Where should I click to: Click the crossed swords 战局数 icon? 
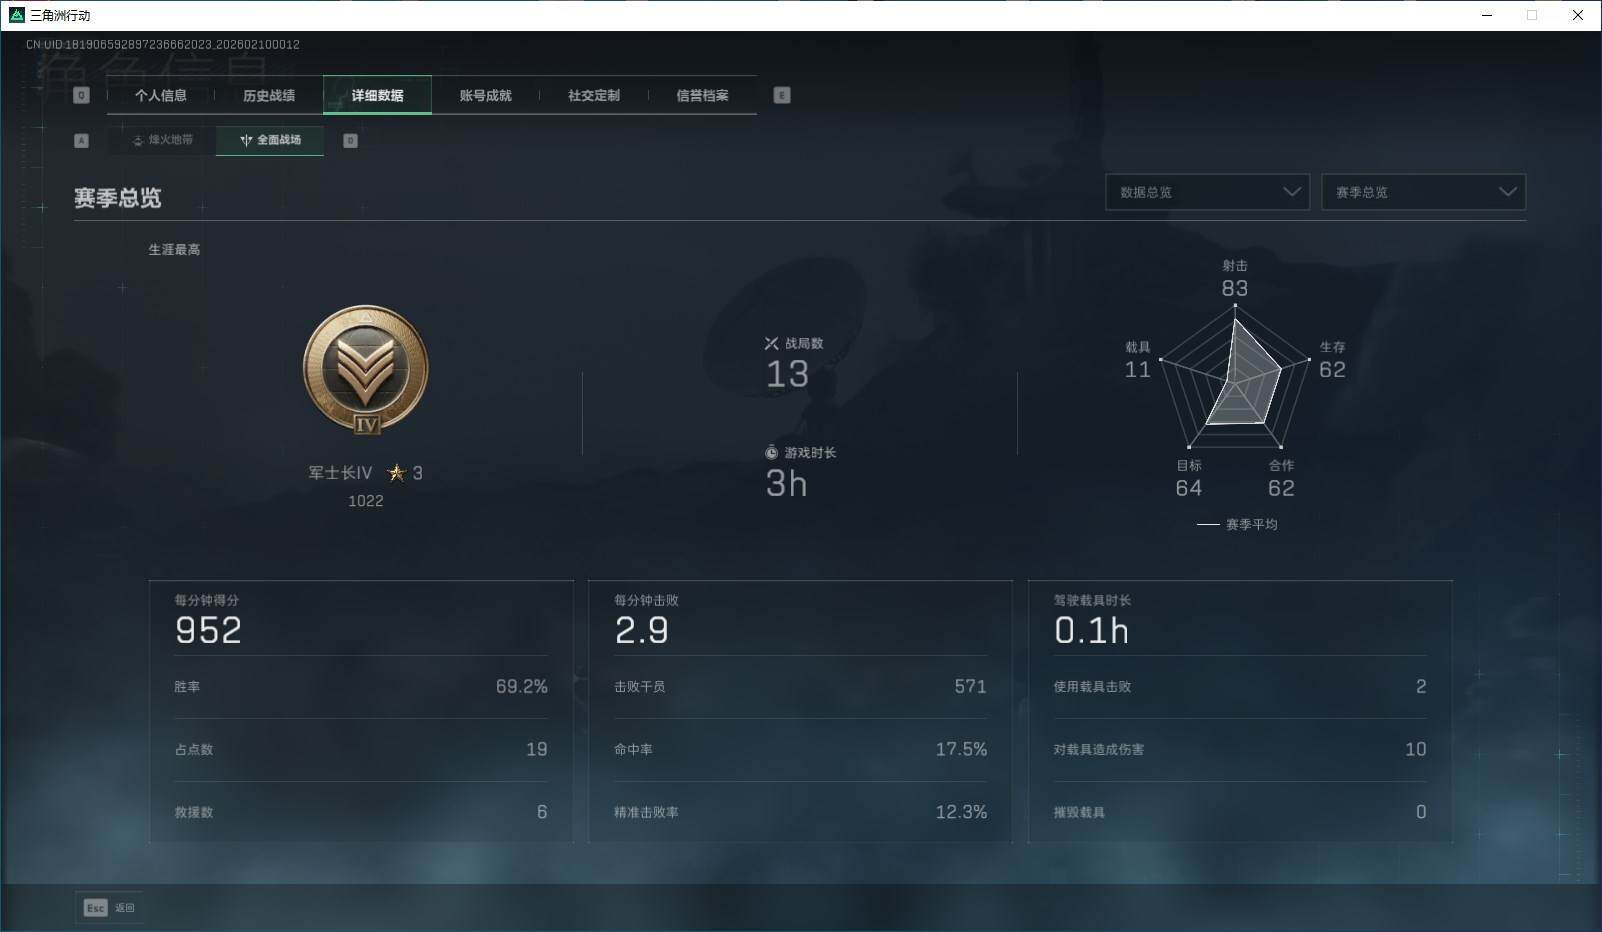click(771, 343)
